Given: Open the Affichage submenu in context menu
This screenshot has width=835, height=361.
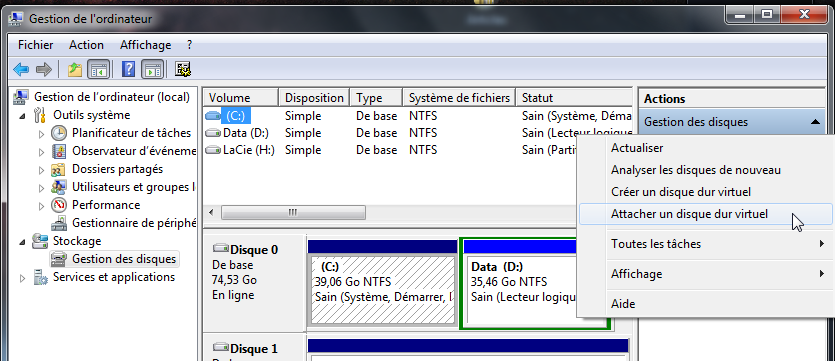Looking at the screenshot, I should (x=706, y=274).
